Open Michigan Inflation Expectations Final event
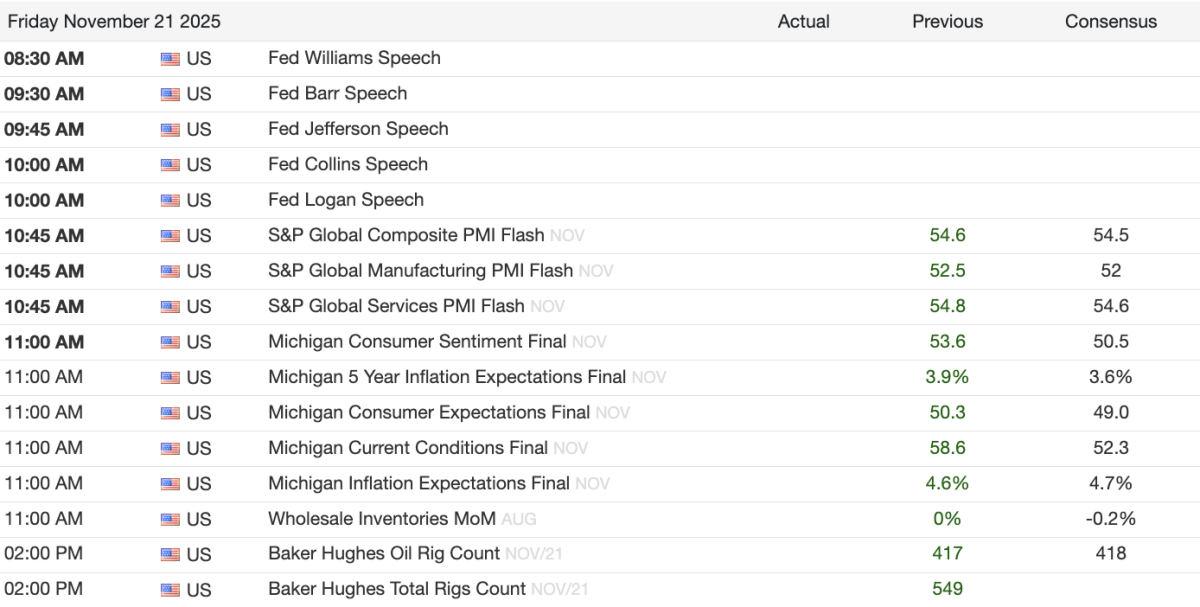The height and width of the screenshot is (607, 1200). [x=419, y=483]
